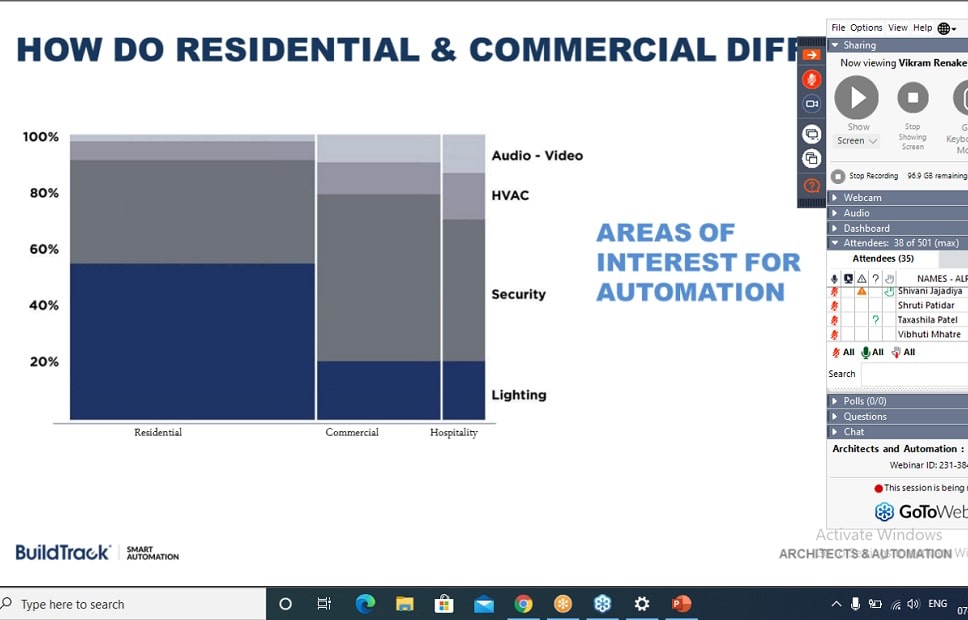Click the webcam camera icon in side strip
This screenshot has height=620, width=968.
tap(811, 104)
